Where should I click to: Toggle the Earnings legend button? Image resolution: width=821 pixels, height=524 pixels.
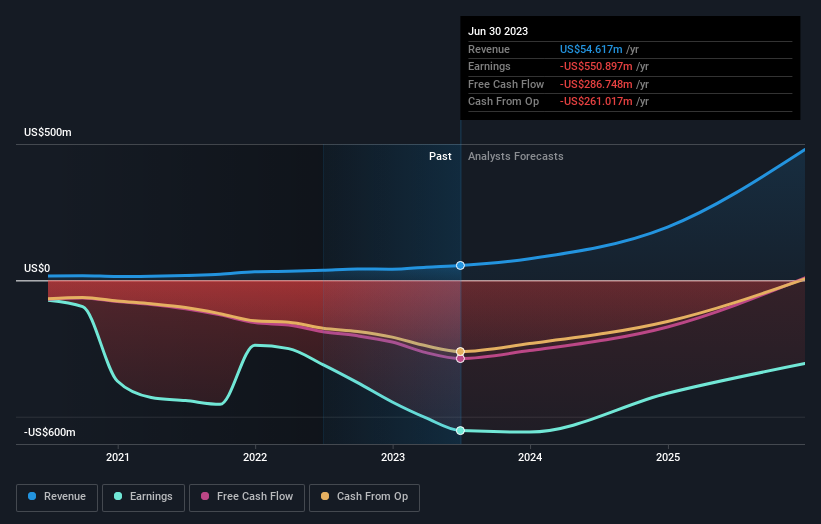click(143, 497)
